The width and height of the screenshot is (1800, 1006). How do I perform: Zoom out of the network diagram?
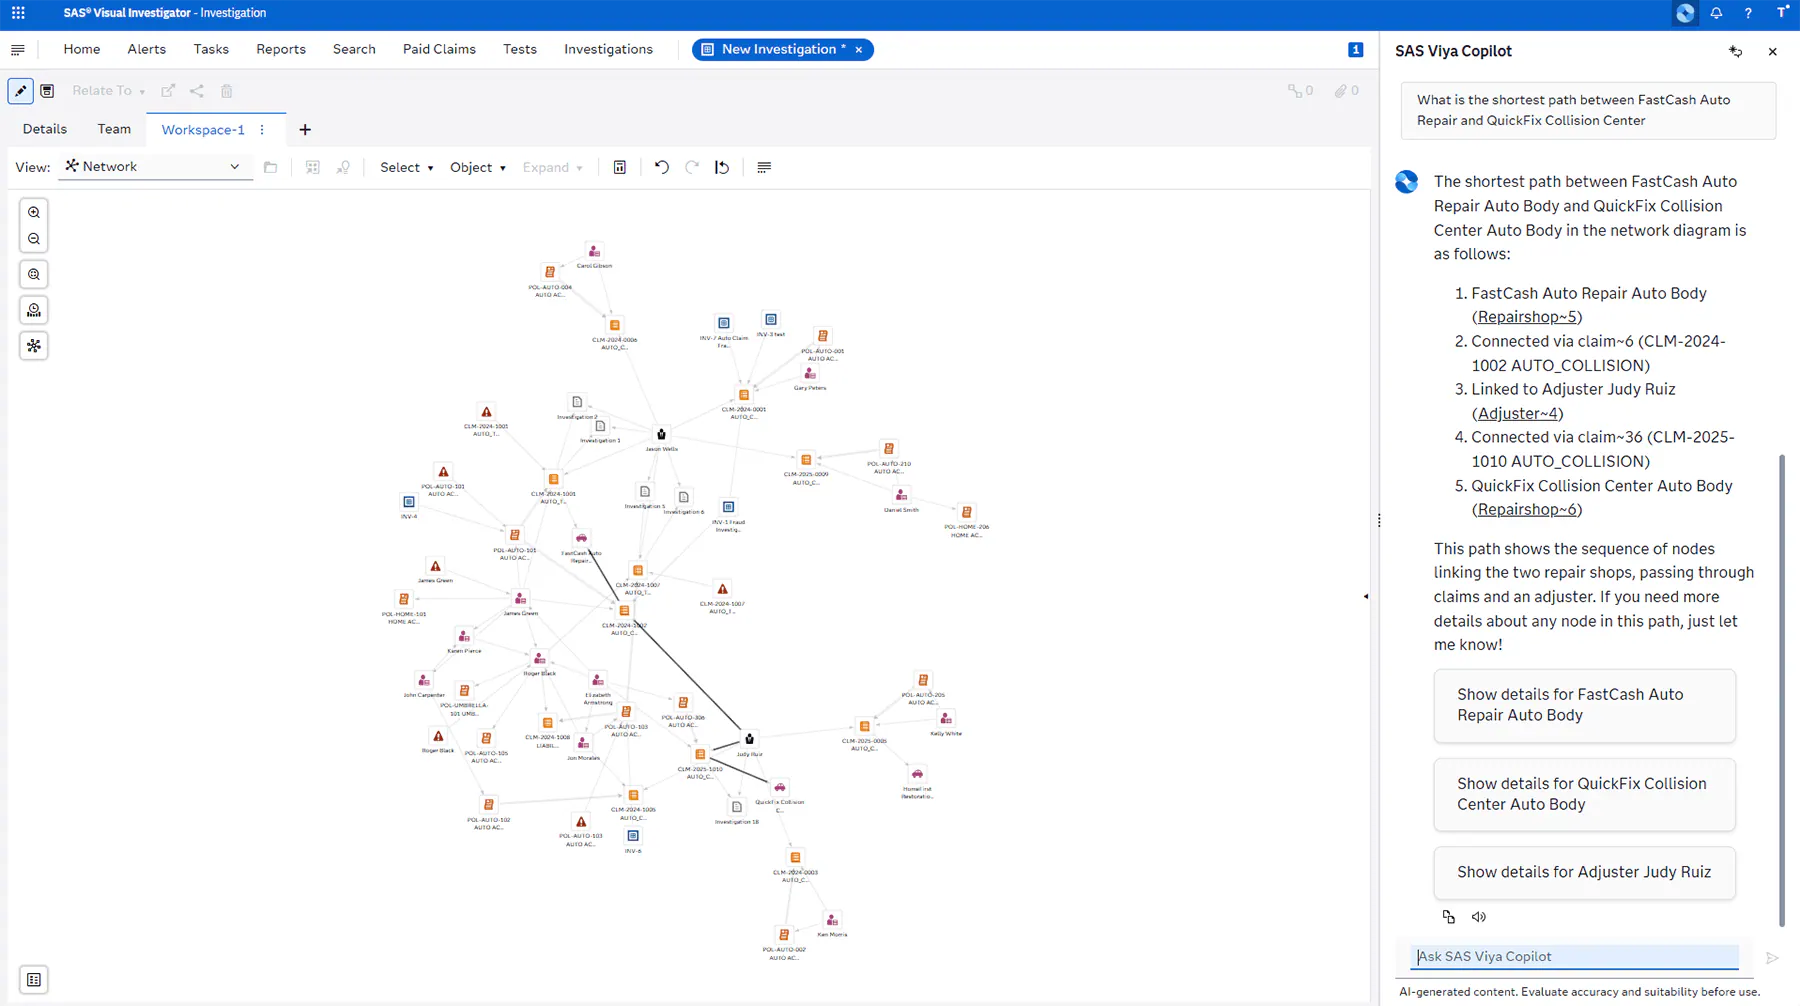coord(34,239)
